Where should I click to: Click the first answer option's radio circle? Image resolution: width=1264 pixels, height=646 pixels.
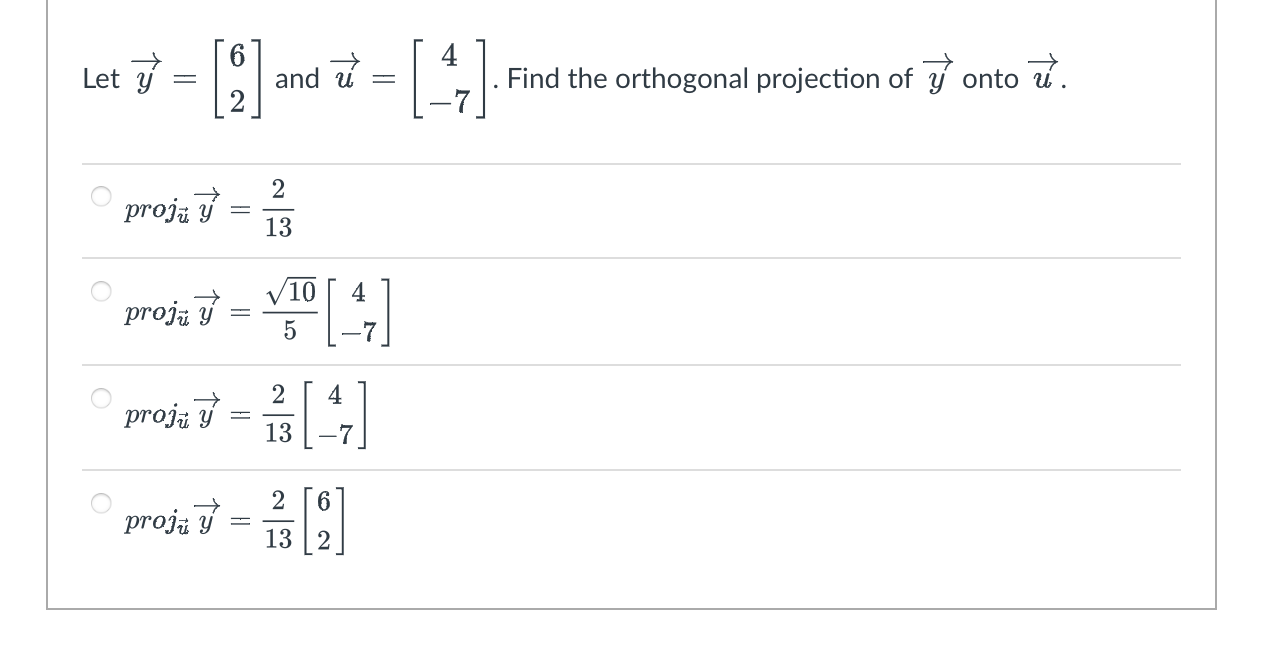[100, 196]
